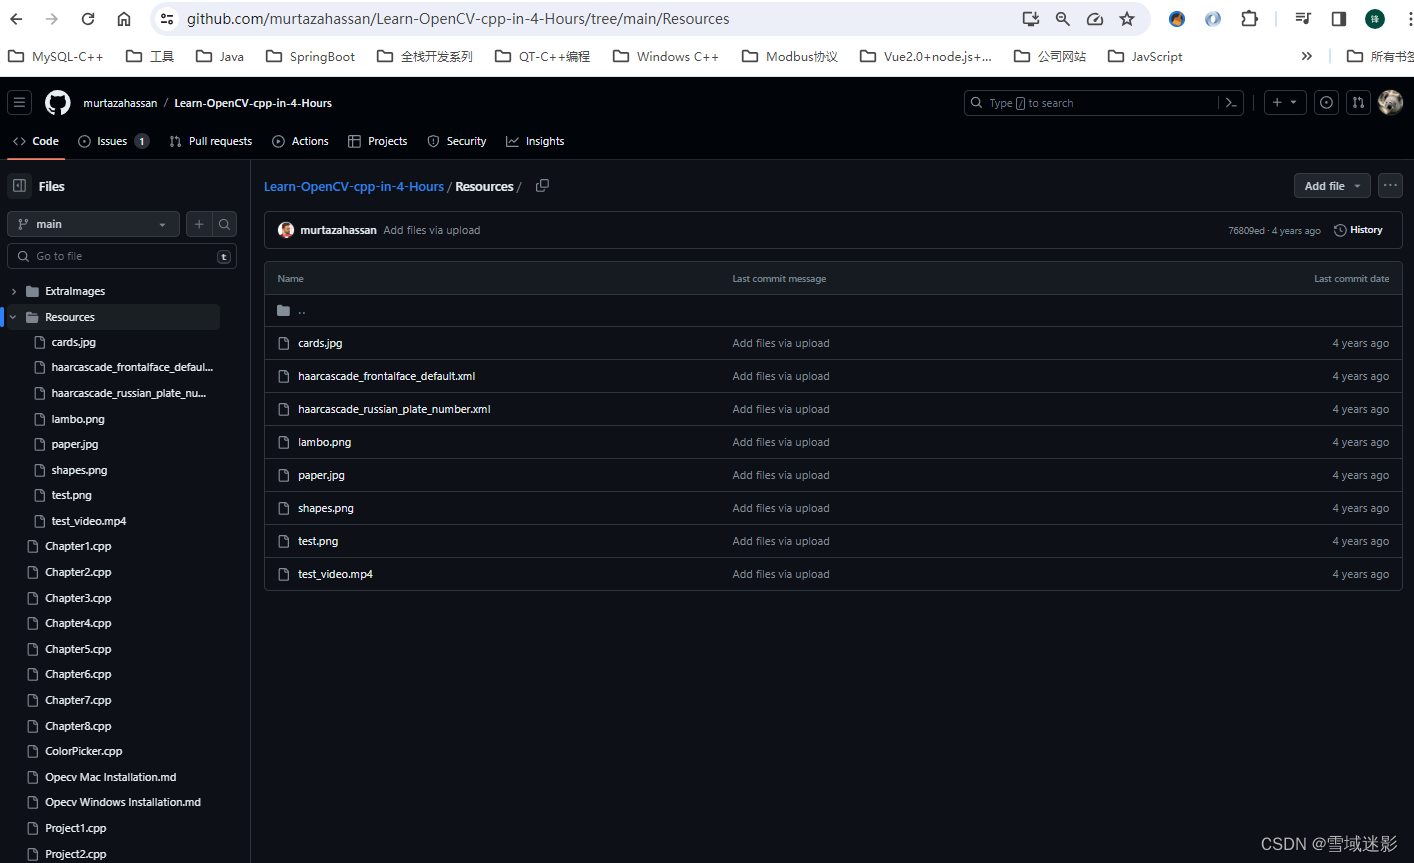
Task: Open the Actions tab
Action: [x=300, y=141]
